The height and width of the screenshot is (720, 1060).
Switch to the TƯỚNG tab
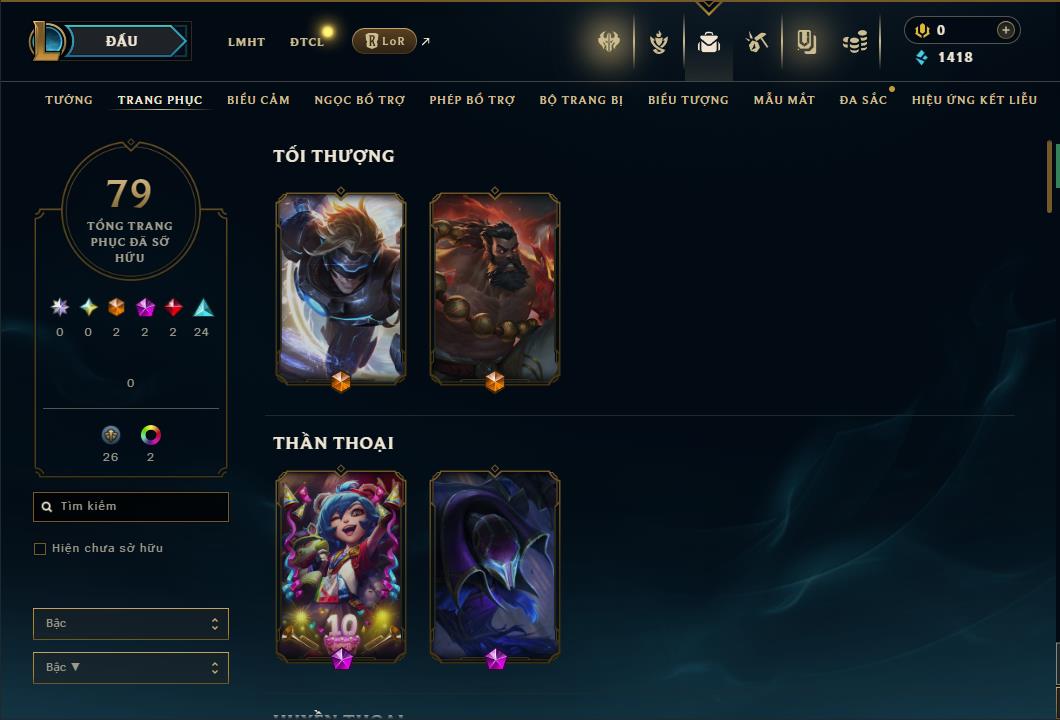[69, 100]
